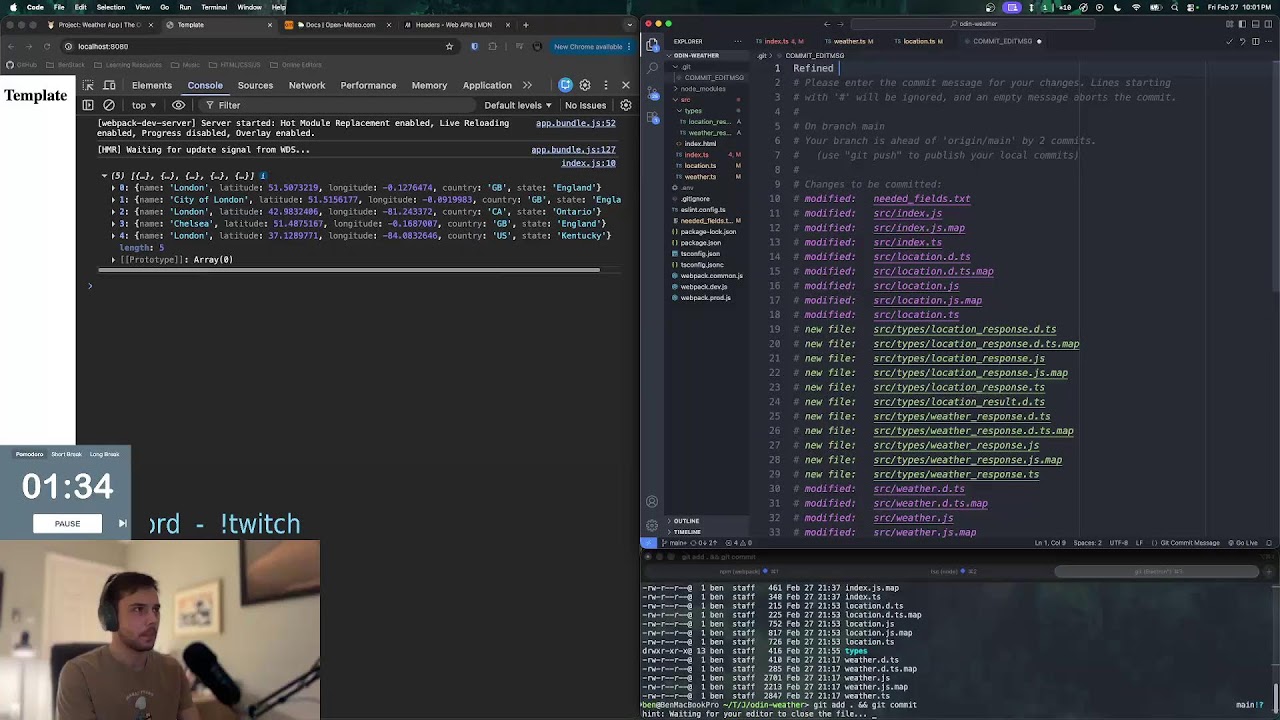The image size is (1280, 720).
Task: Click the DevTools inspect element icon
Action: click(x=88, y=85)
